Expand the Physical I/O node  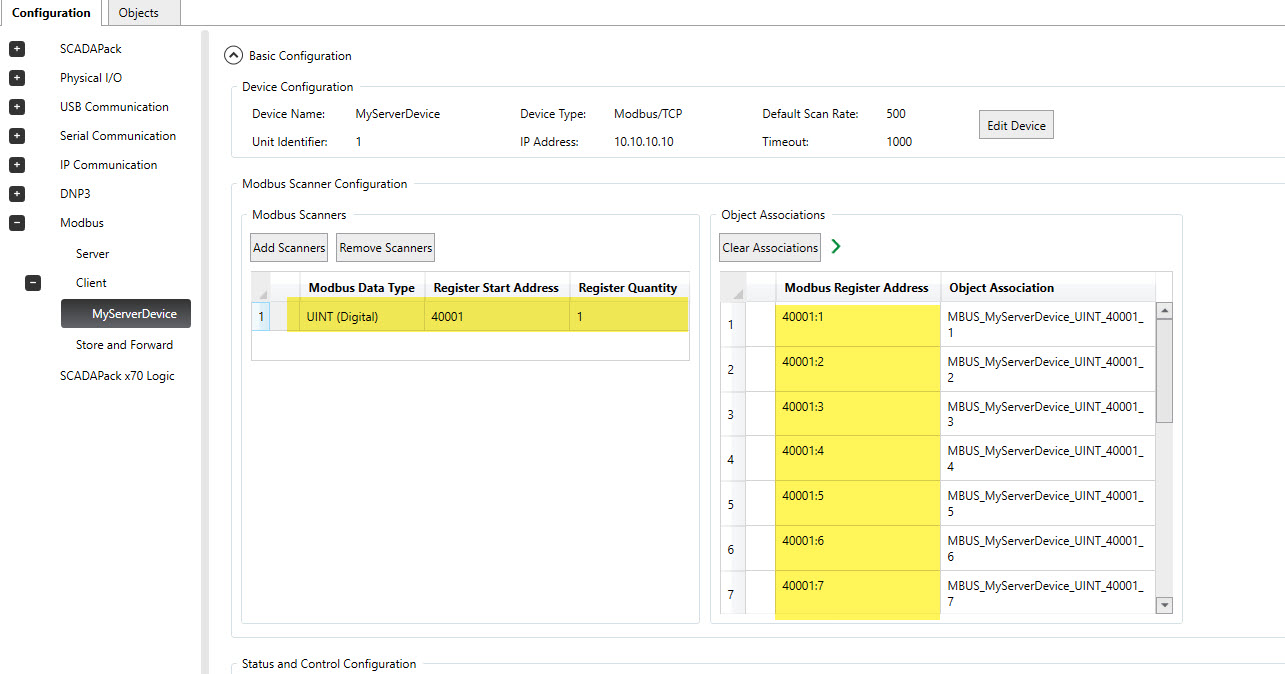click(x=17, y=78)
